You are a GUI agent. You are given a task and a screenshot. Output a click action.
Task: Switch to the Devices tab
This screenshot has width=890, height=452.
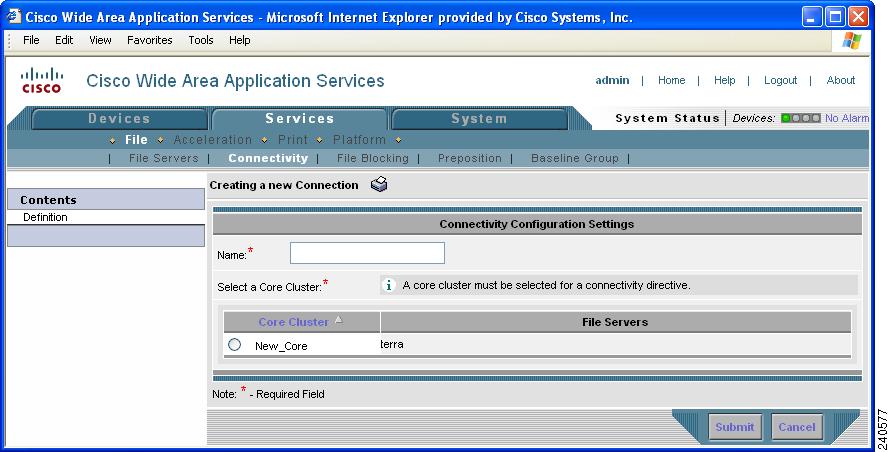point(119,119)
